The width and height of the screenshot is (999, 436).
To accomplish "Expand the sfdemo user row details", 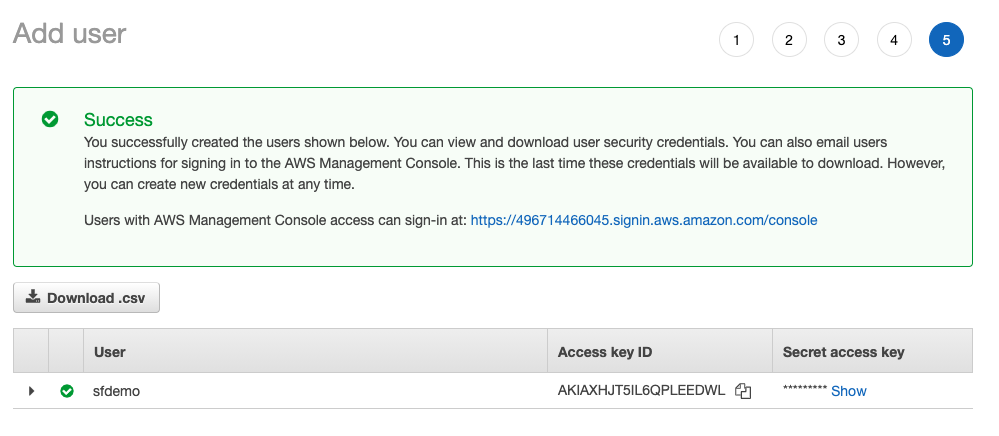I will (x=31, y=391).
